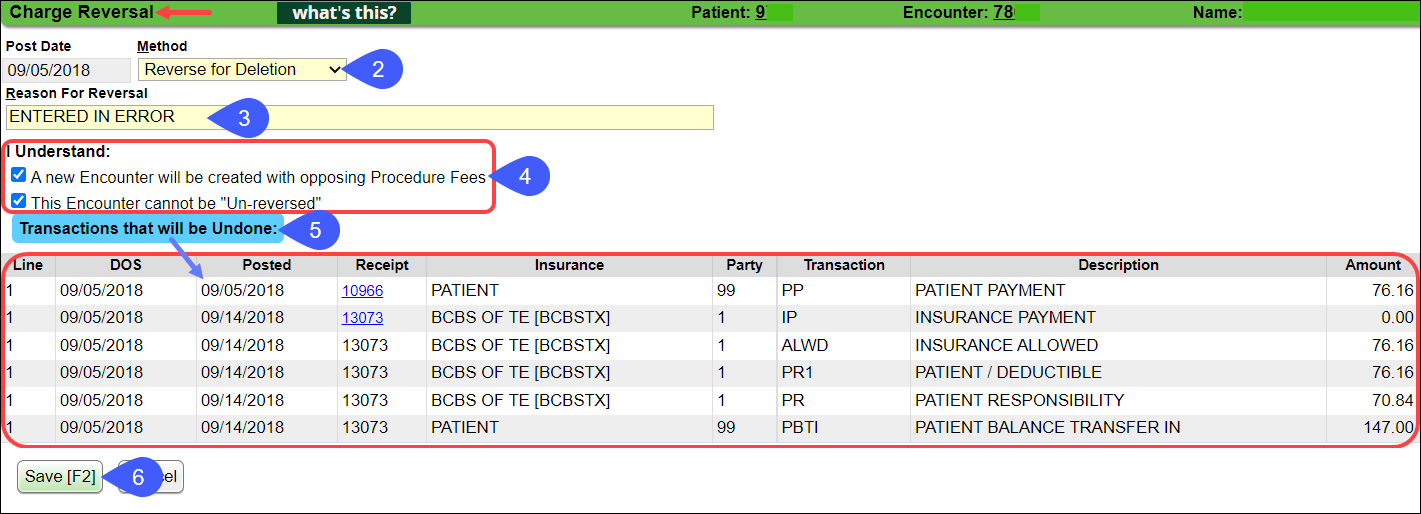The image size is (1421, 514).
Task: Uncheck the cannot be Un-reversed checkbox
Action: click(18, 201)
